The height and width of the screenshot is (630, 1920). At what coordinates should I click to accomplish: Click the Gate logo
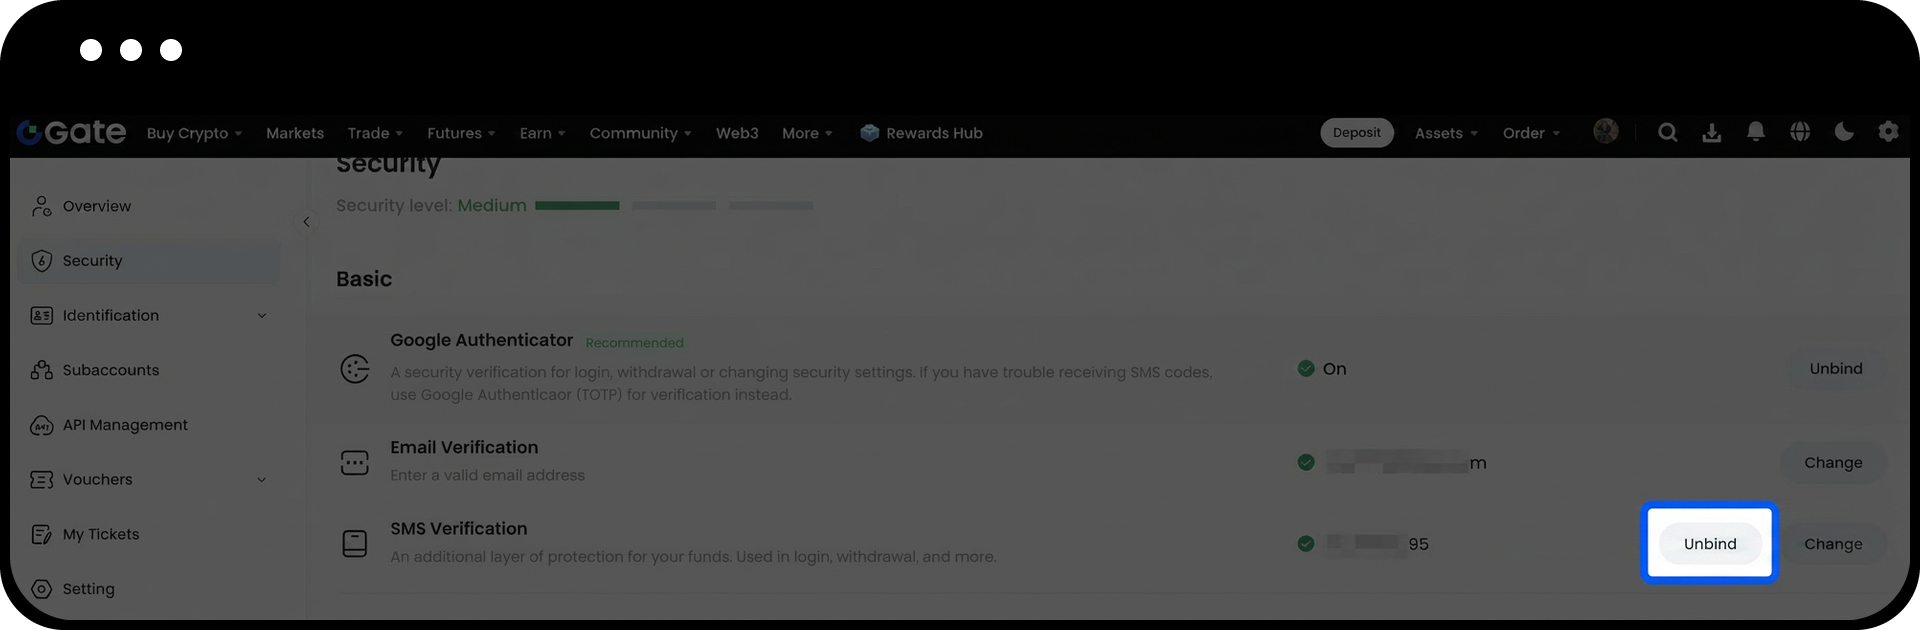click(72, 133)
